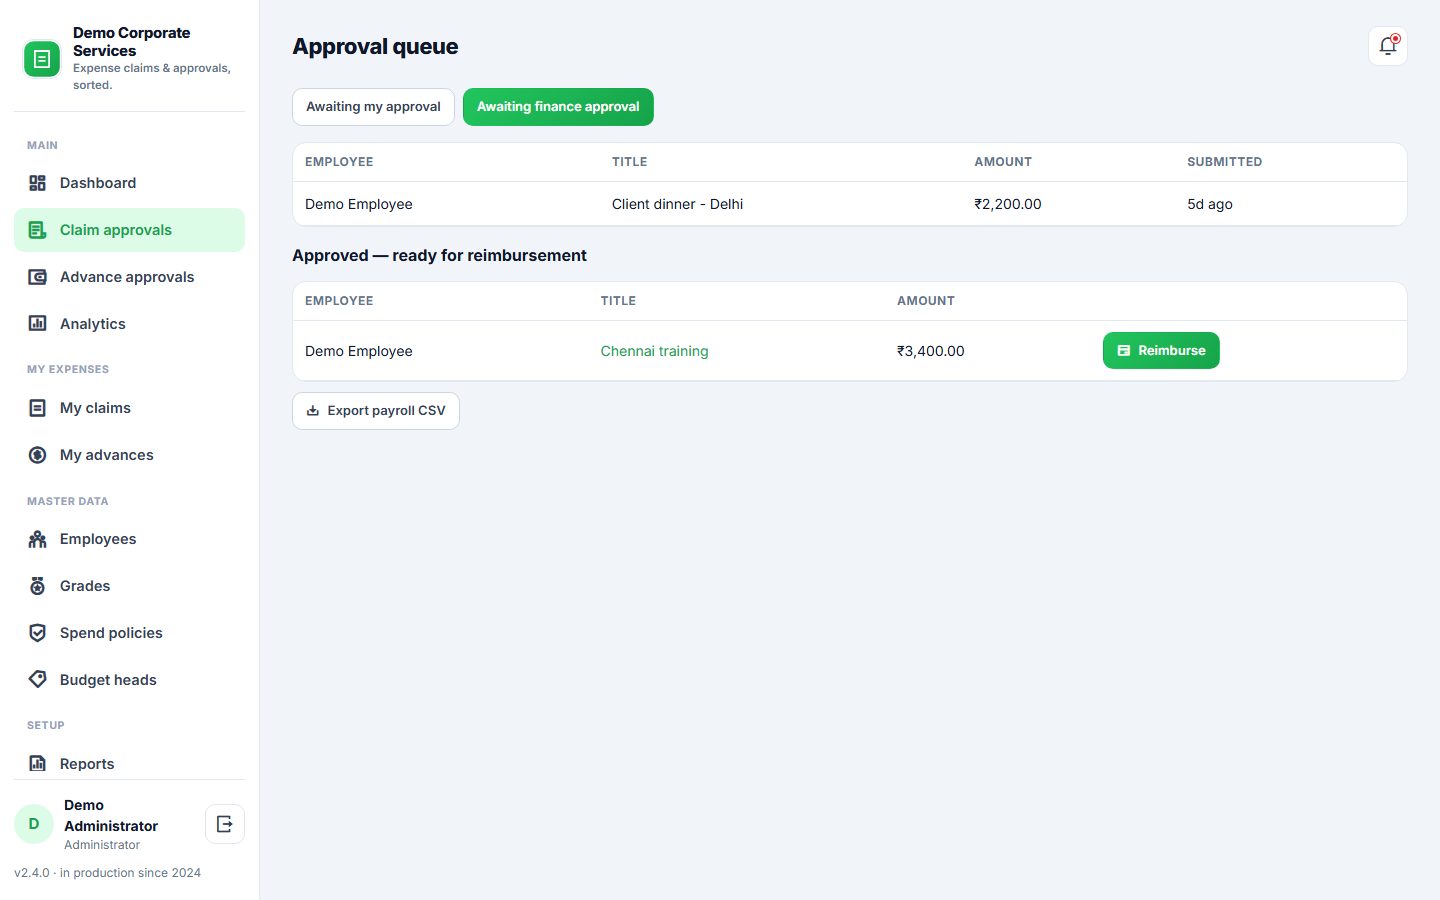Click the Analytics chart icon
The image size is (1440, 900).
click(x=38, y=324)
